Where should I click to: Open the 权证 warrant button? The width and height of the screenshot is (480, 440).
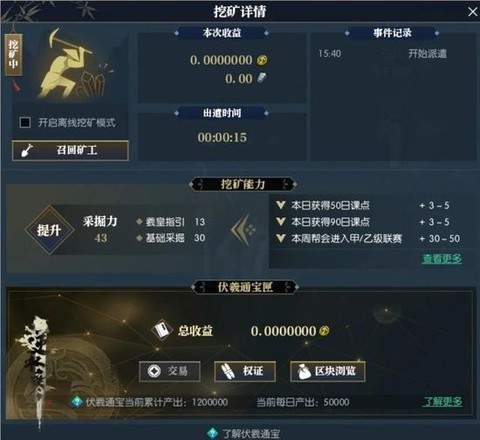pyautogui.click(x=245, y=371)
